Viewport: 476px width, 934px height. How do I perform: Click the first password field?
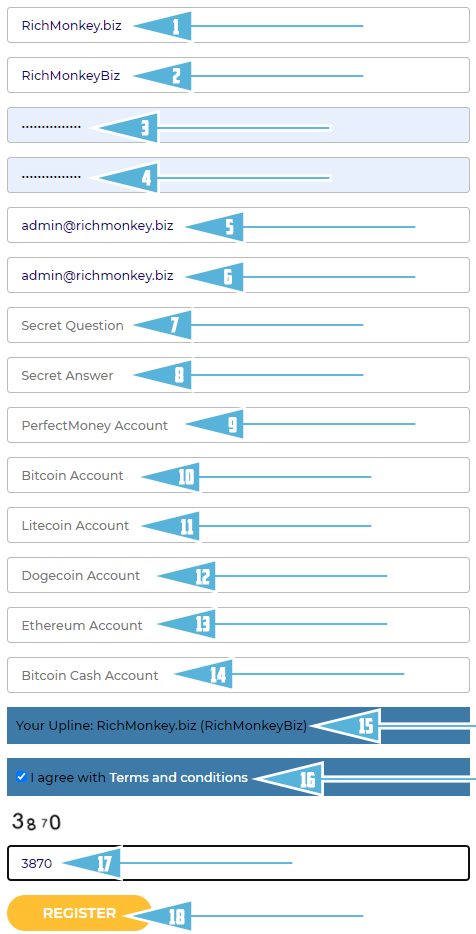[x=238, y=125]
